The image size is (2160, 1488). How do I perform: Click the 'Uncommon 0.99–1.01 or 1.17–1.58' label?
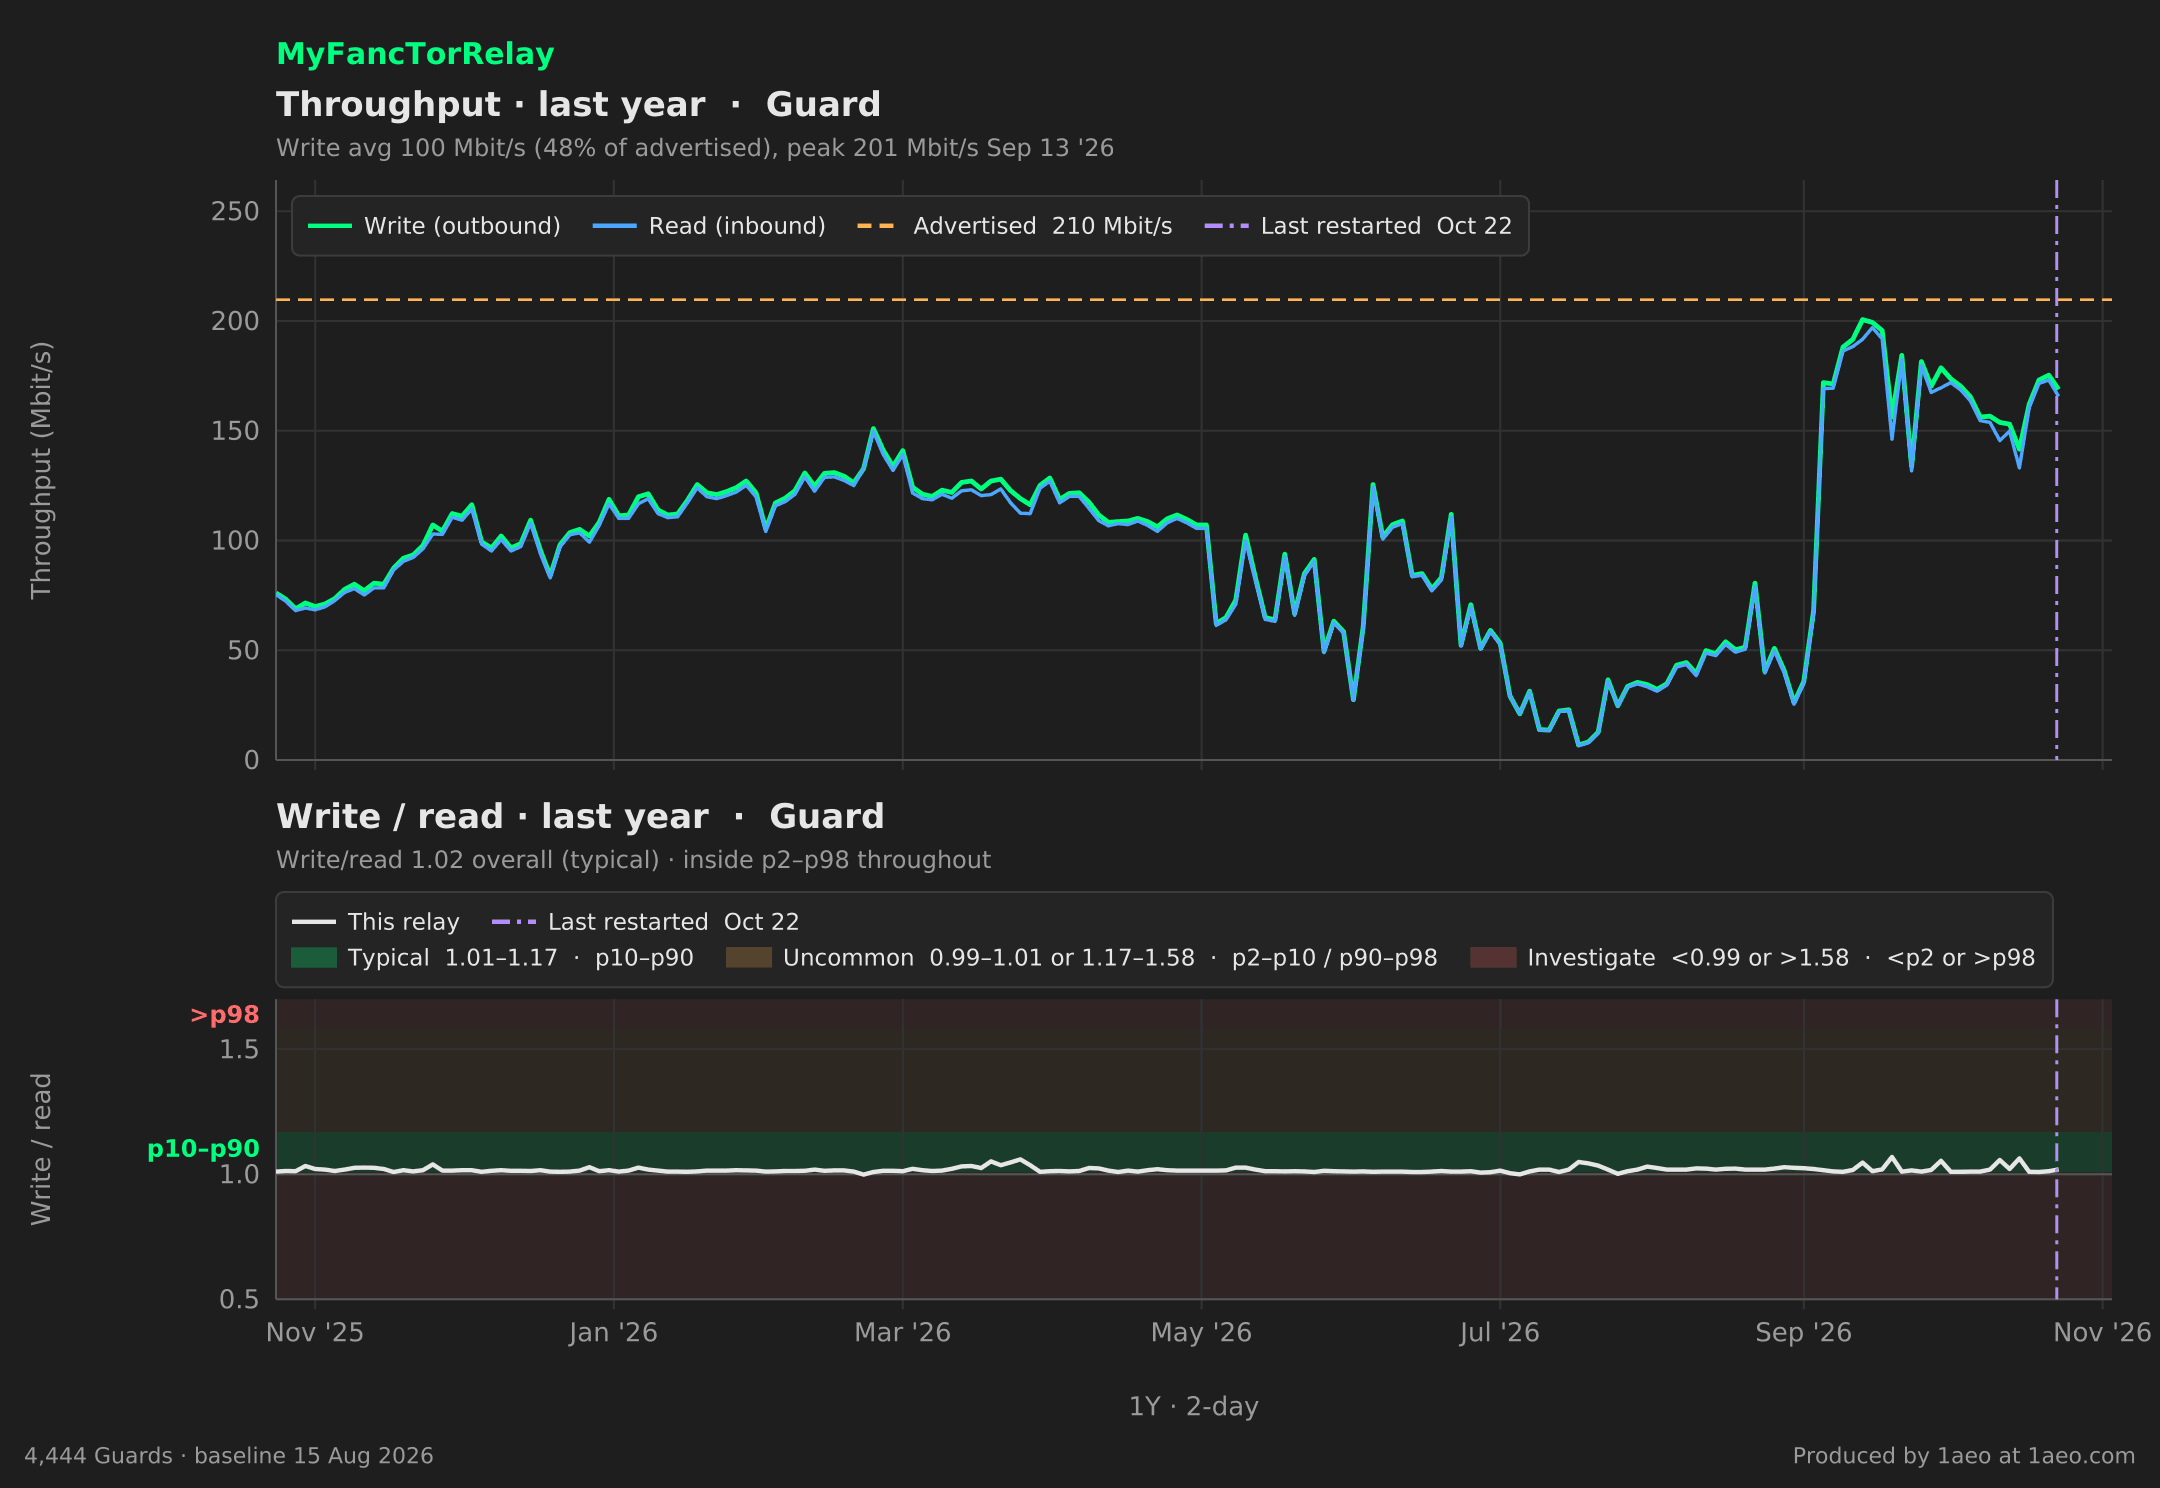[1110, 958]
